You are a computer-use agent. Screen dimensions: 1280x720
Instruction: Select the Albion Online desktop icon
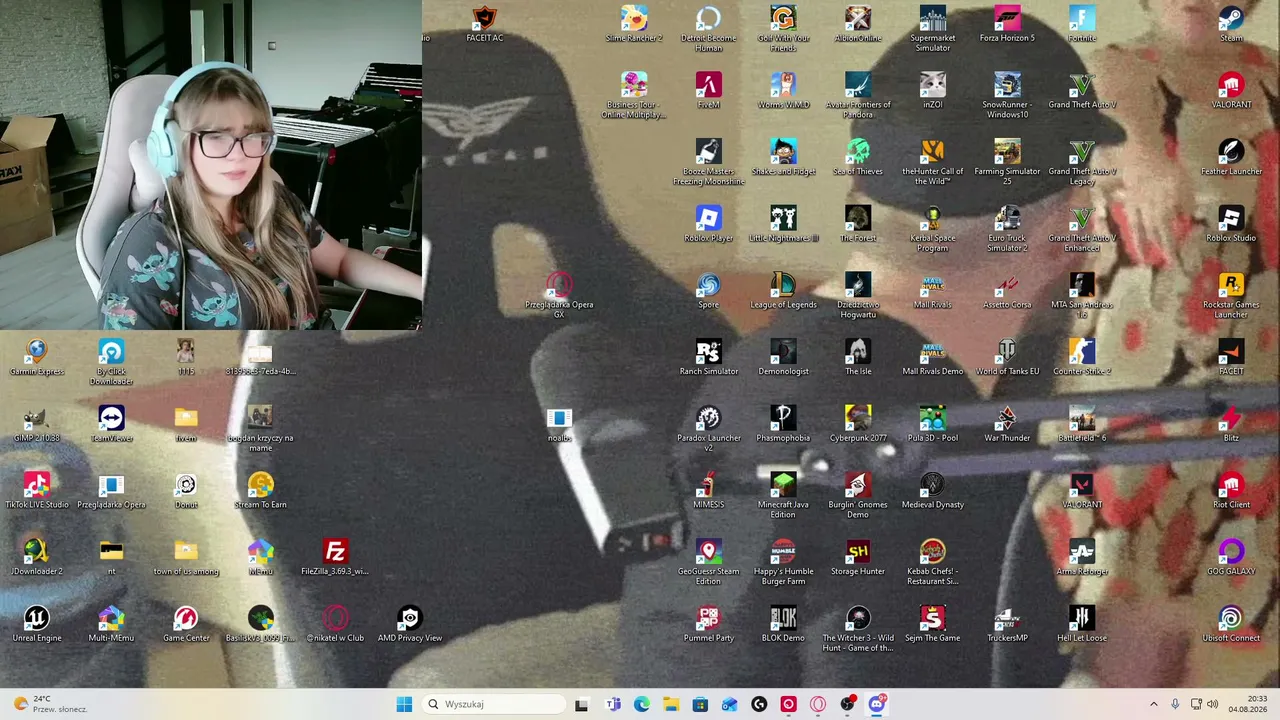coord(858,25)
